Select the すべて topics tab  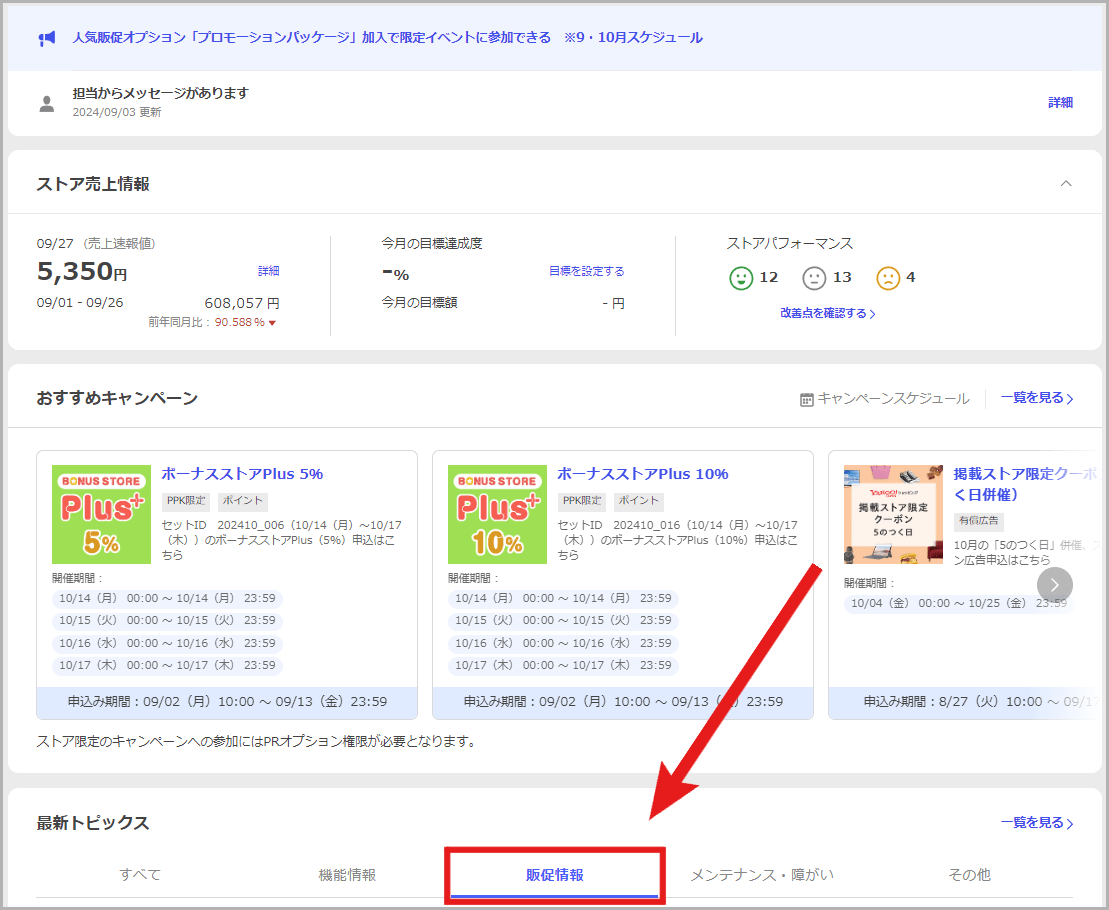tap(140, 875)
